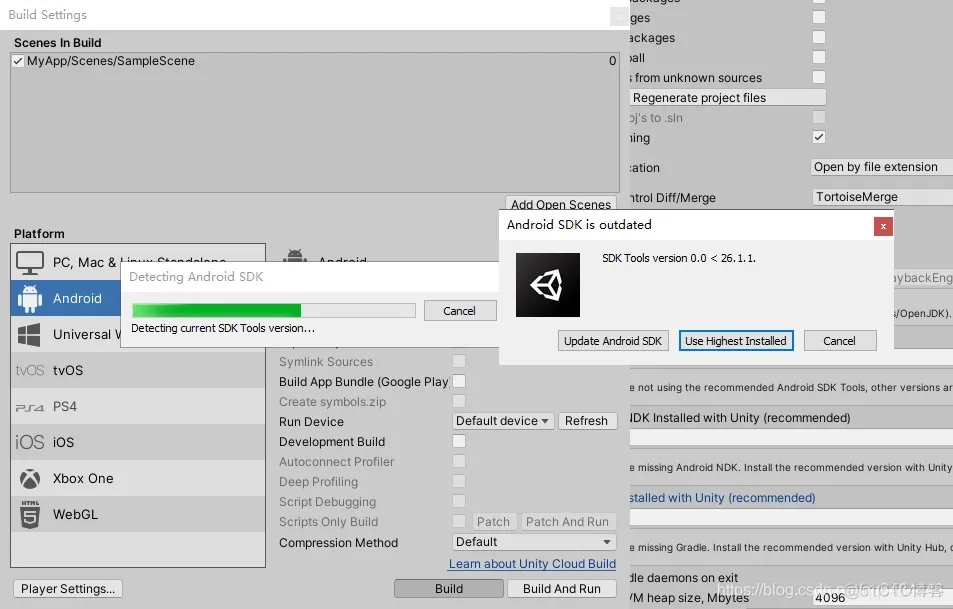Image resolution: width=953 pixels, height=609 pixels.
Task: Cancel the Detecting Android SDK progress
Action: [459, 311]
